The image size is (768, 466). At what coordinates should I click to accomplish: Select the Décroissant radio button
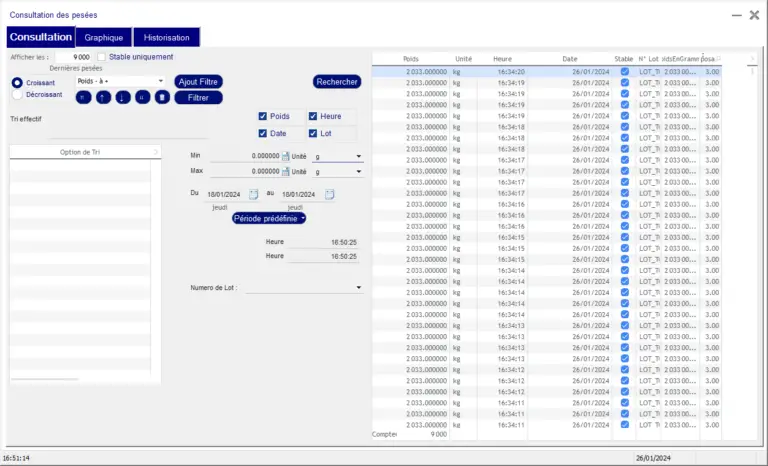tap(17, 95)
